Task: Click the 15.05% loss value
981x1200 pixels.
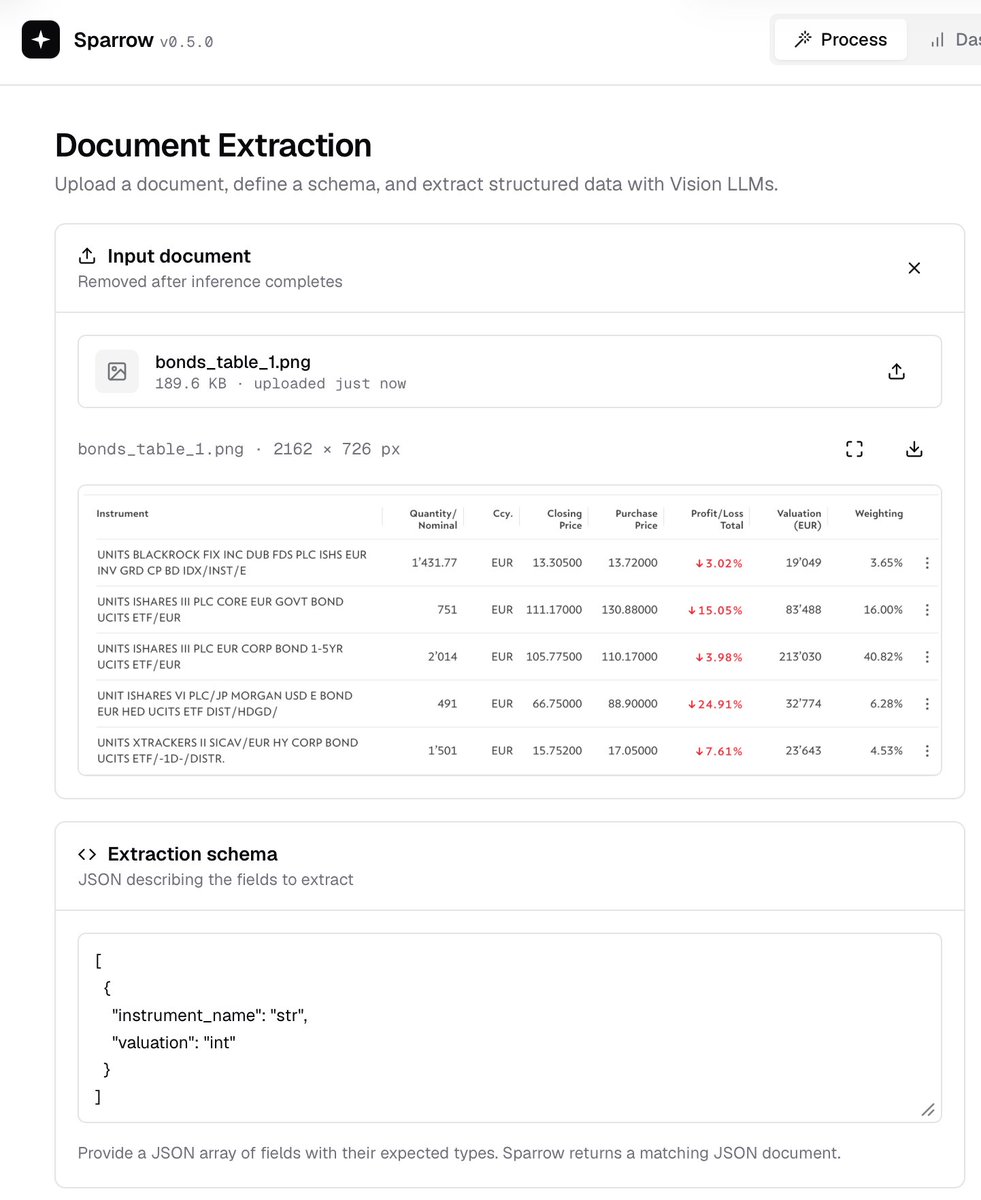Action: click(715, 610)
